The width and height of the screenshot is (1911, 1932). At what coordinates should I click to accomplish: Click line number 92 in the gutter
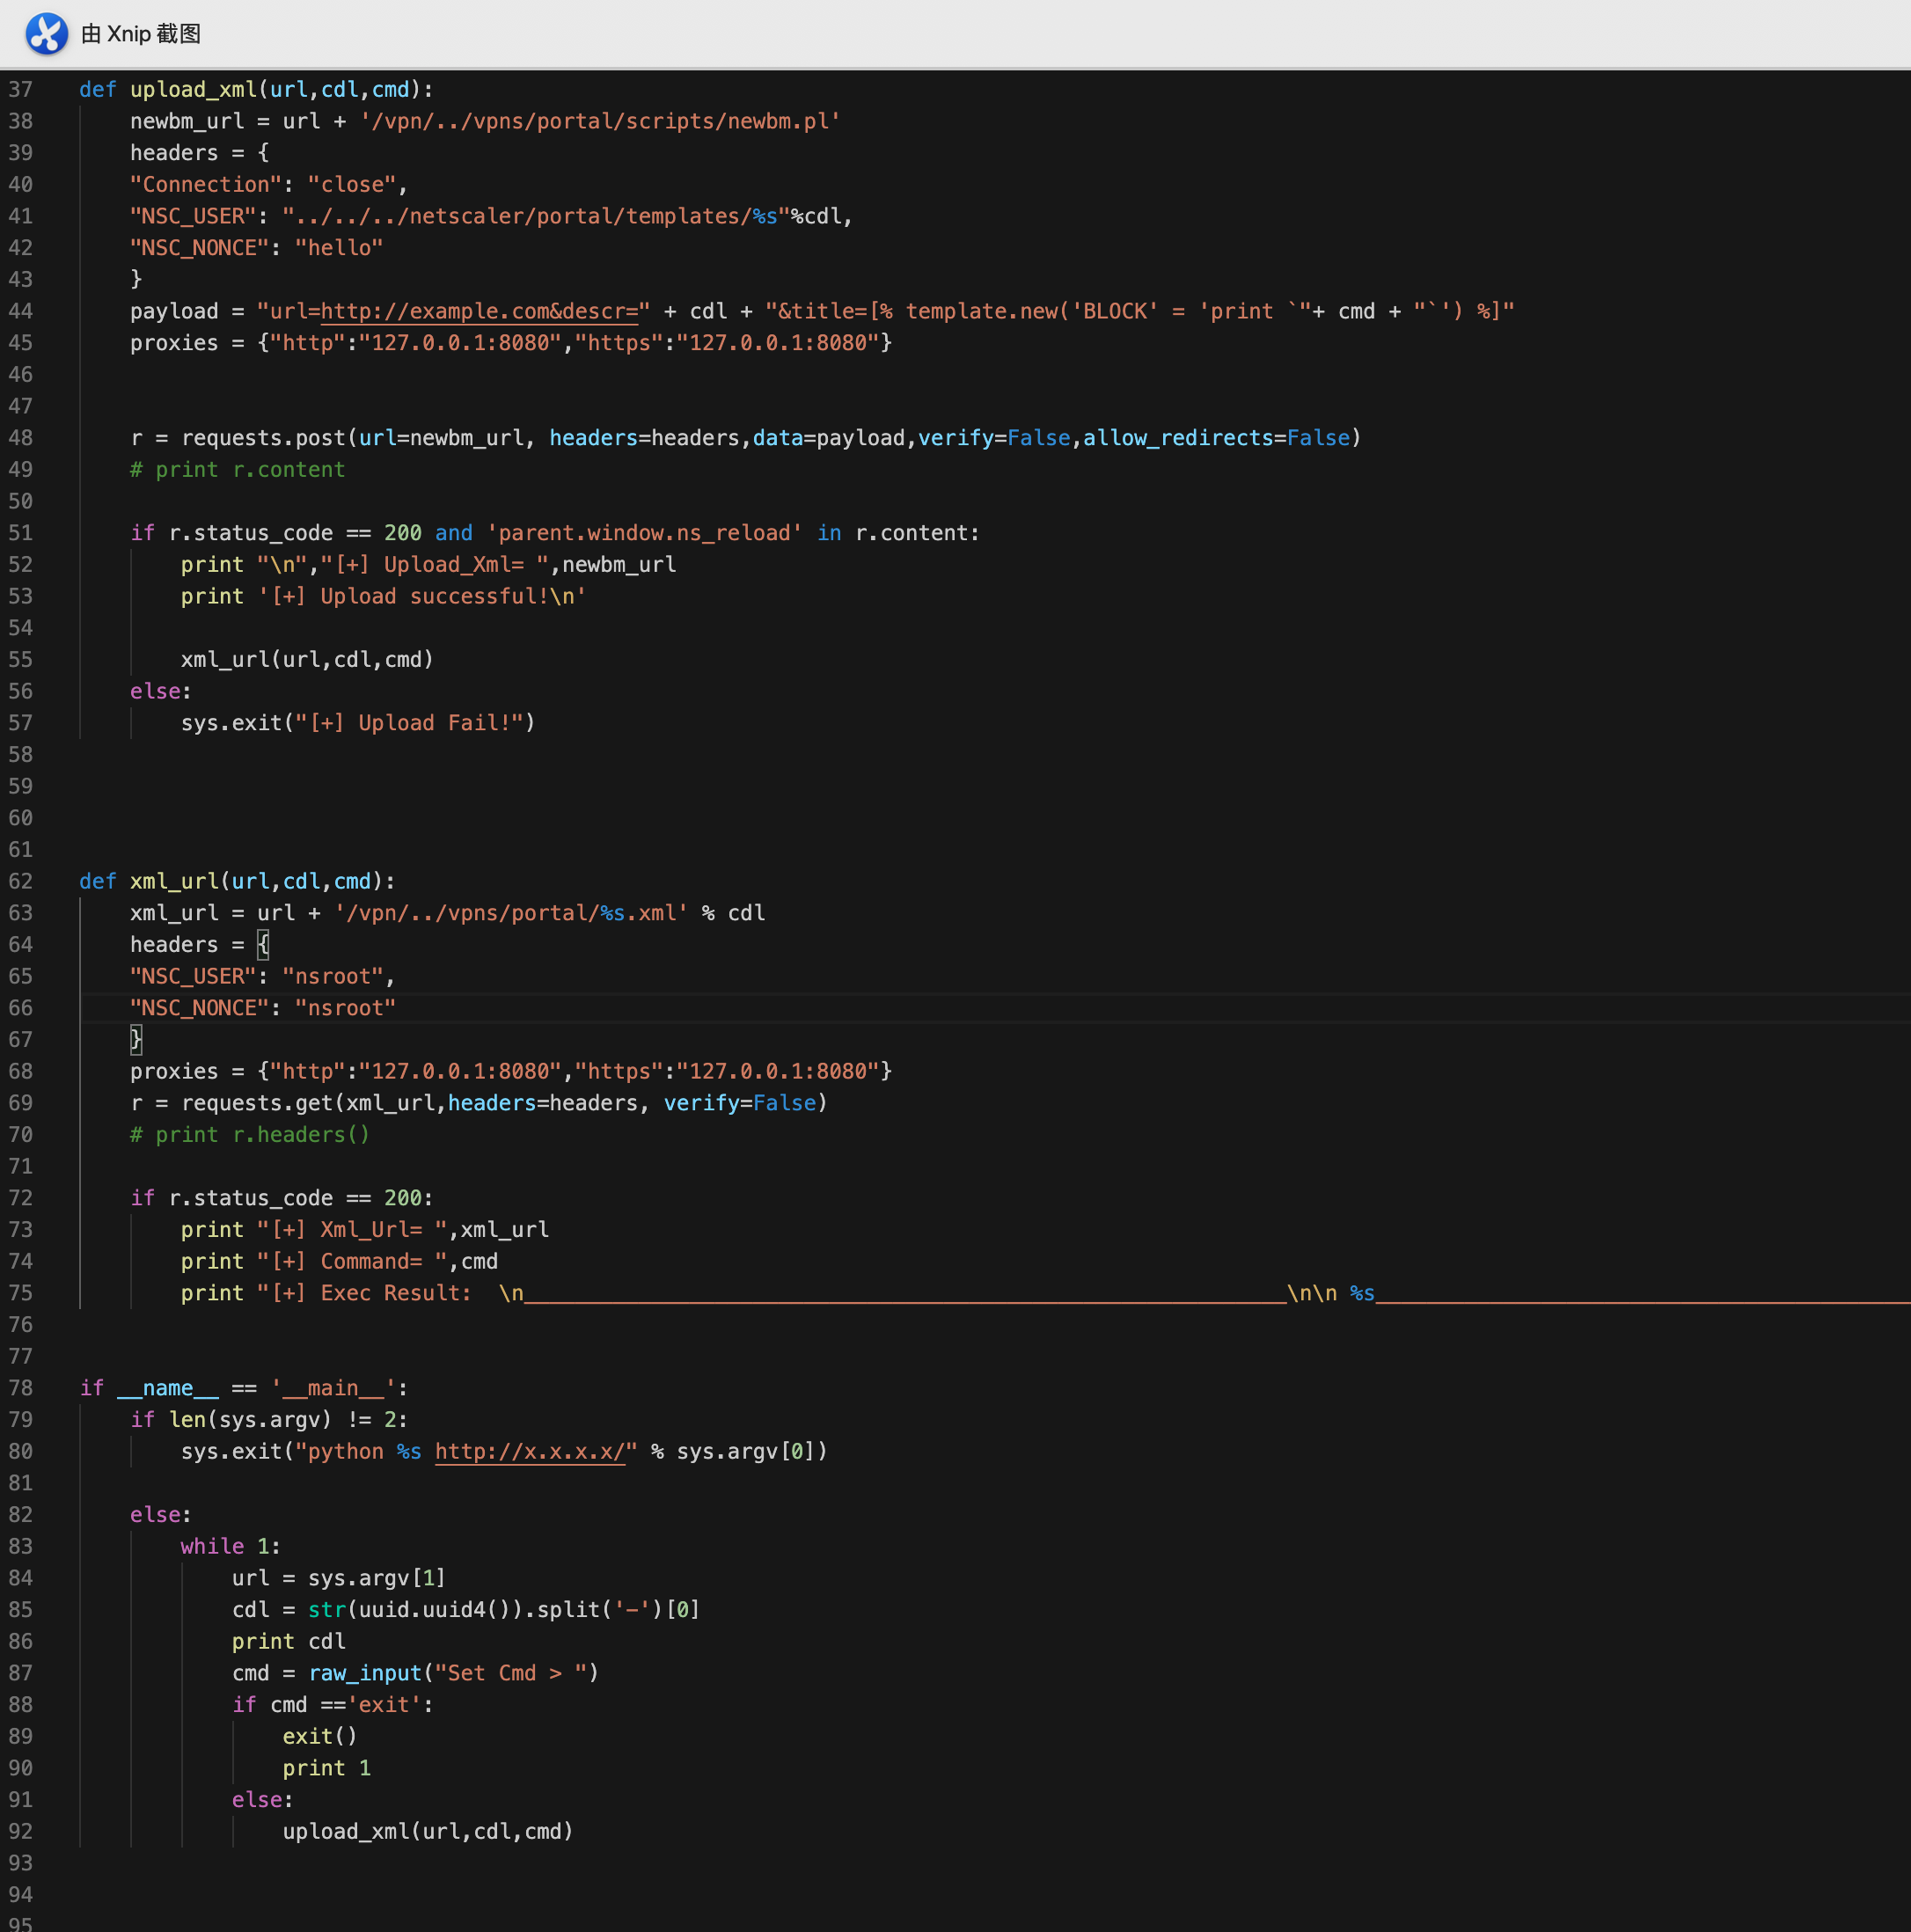click(21, 1831)
